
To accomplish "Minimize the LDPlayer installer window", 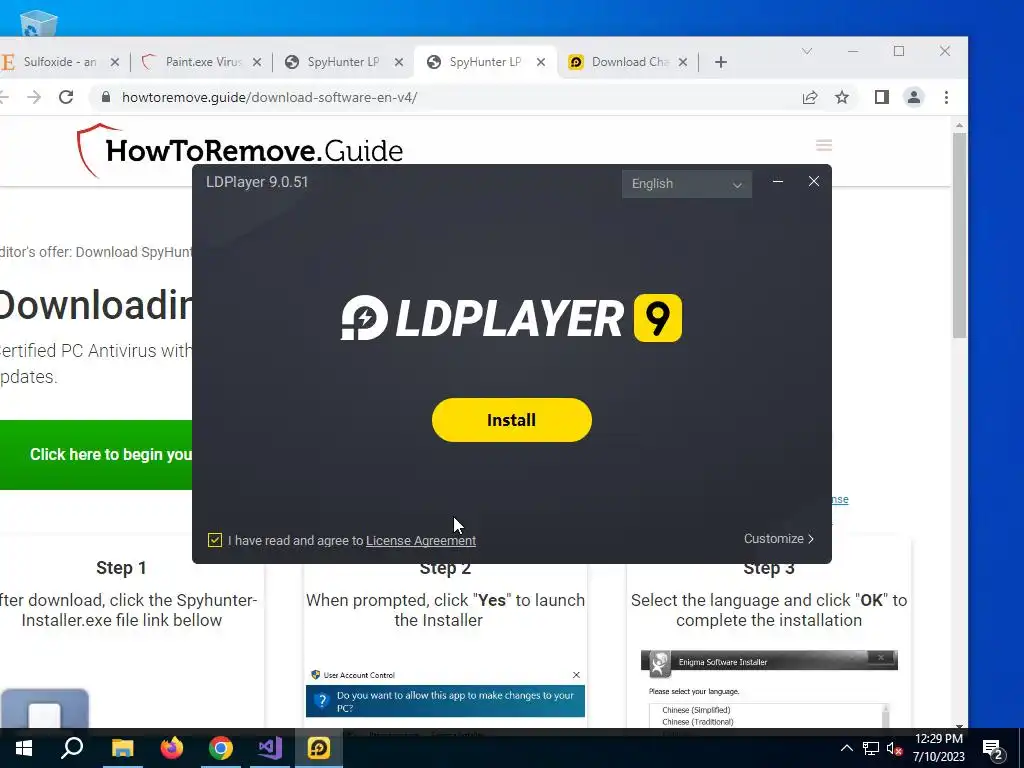I will pos(777,182).
